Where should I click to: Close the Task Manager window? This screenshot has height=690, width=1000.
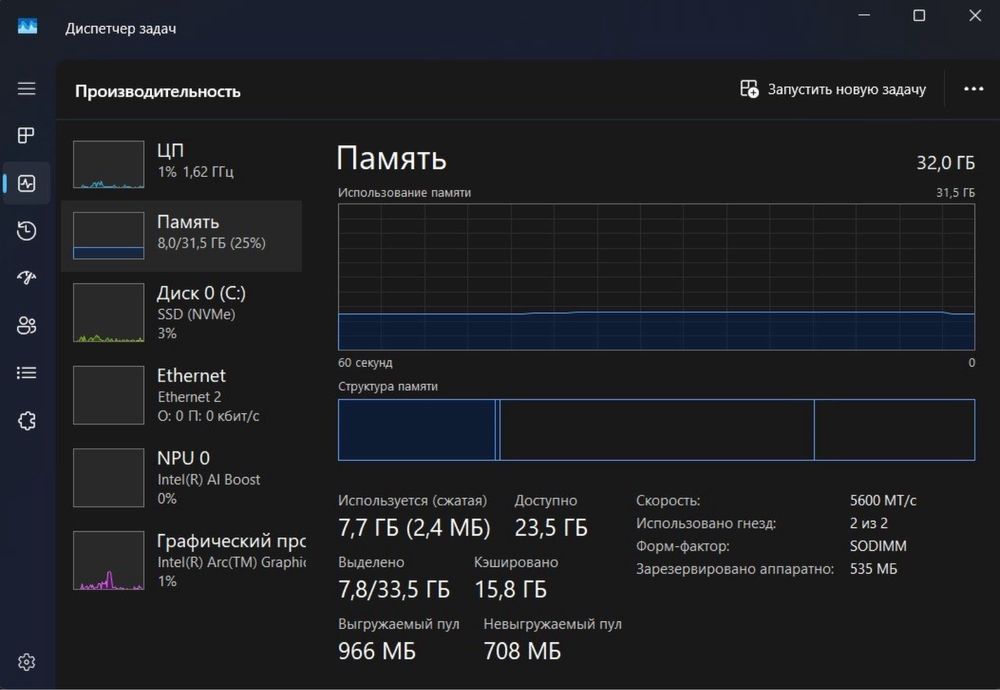point(975,15)
